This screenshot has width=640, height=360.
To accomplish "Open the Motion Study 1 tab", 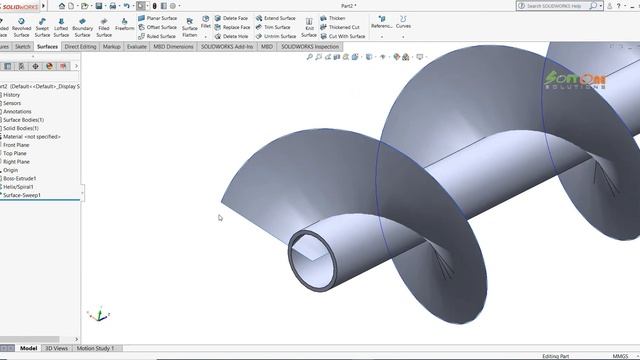I will click(96, 348).
